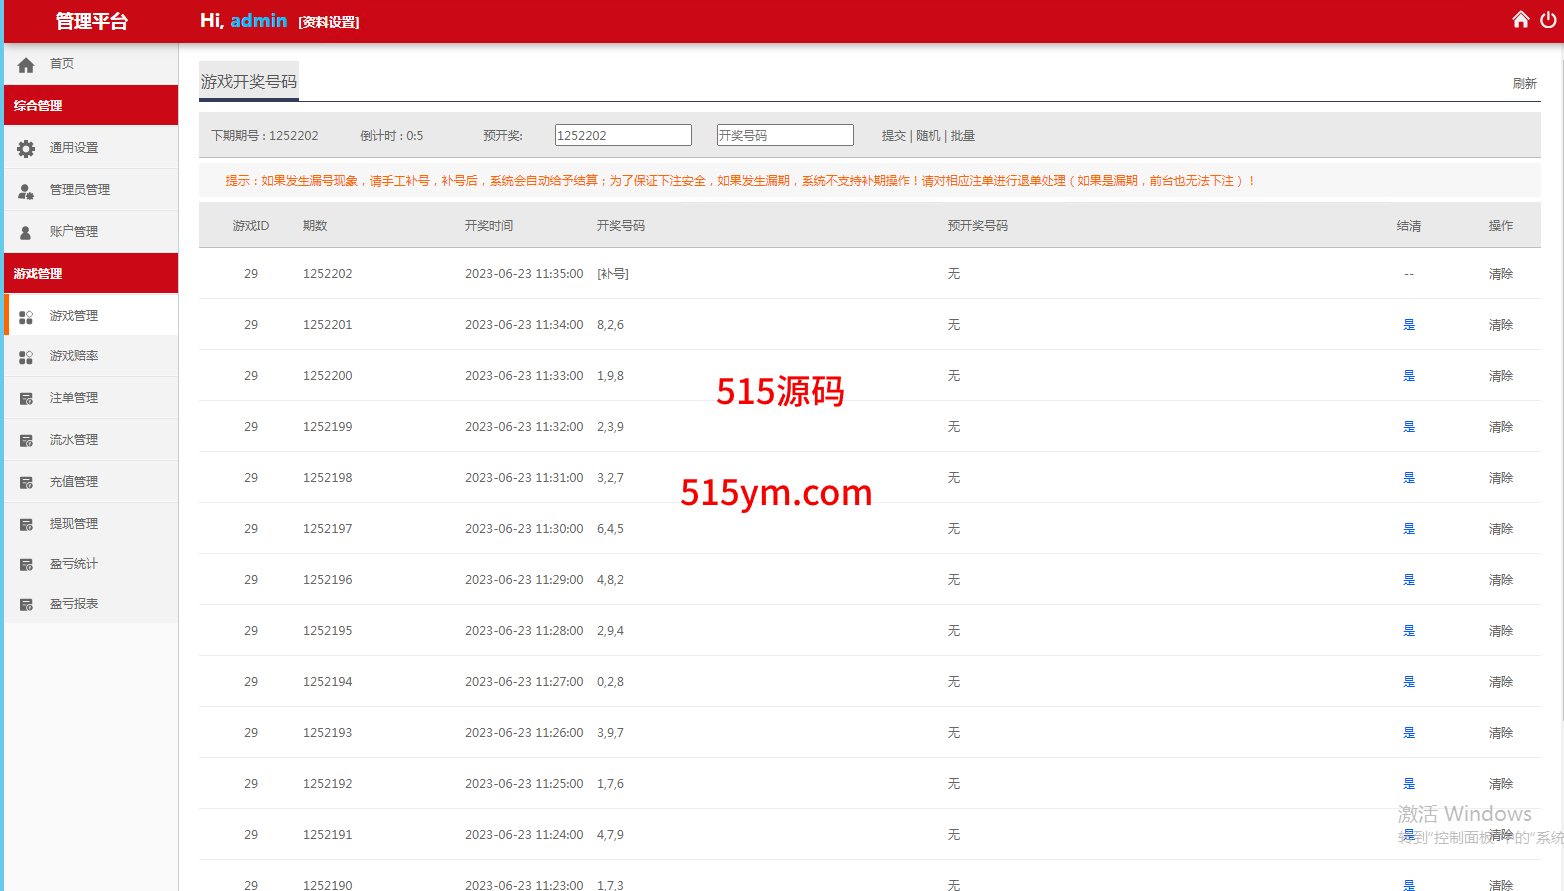Click 随机 to generate random numbers
Screen dimensions: 1564x891
[928, 136]
